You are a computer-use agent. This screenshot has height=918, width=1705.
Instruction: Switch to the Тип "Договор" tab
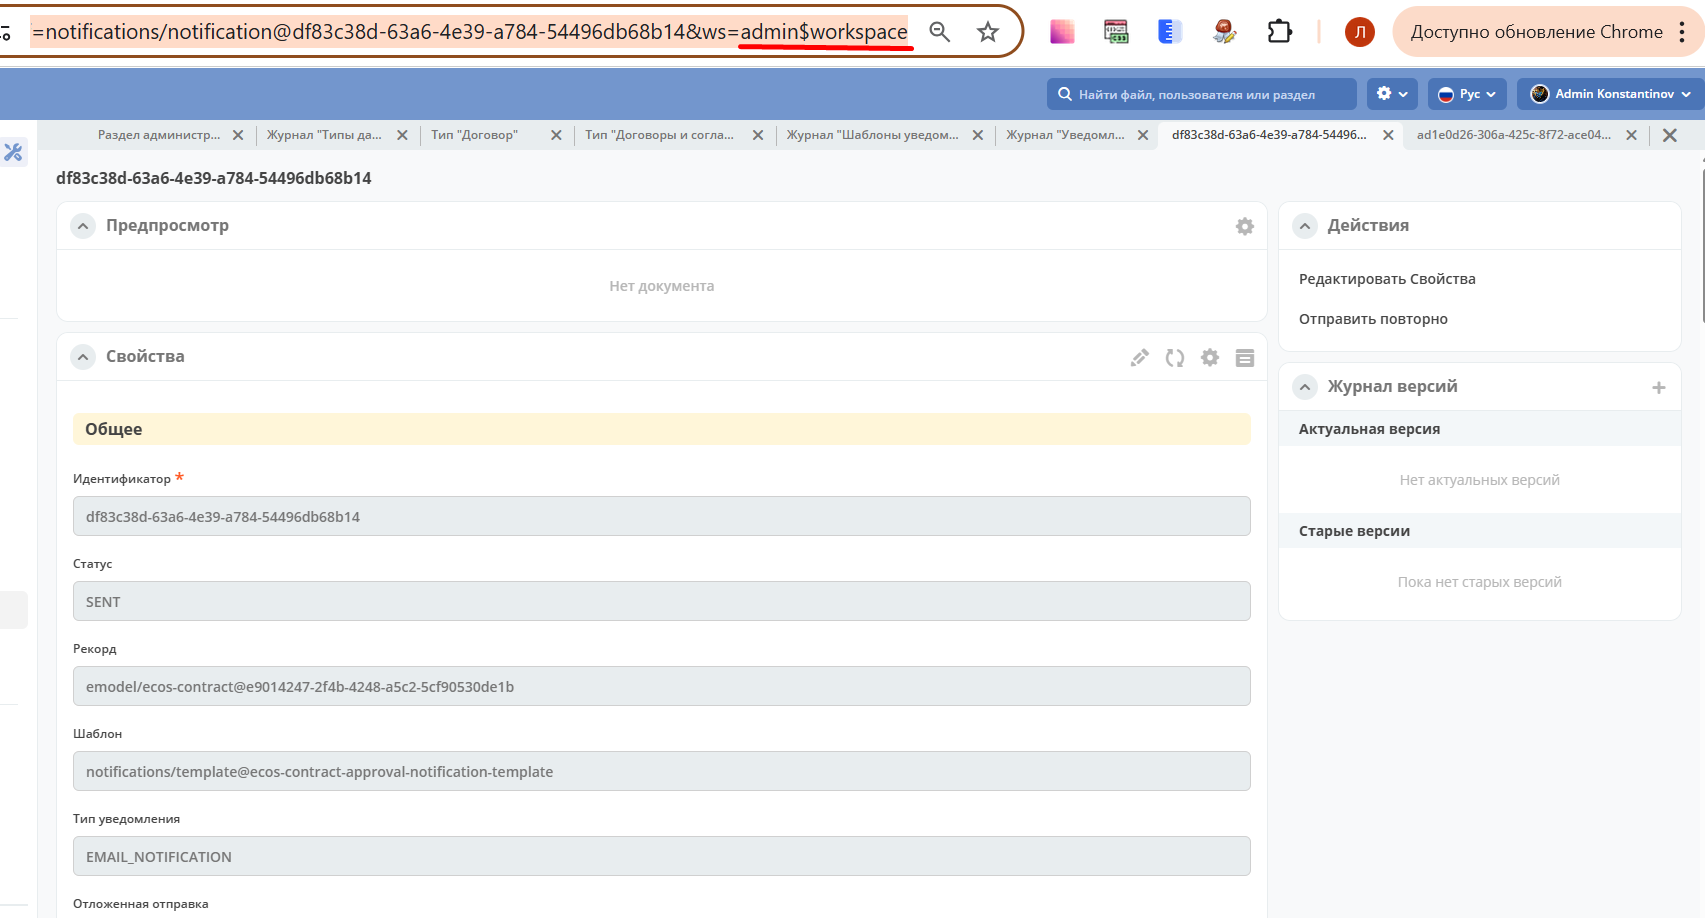[475, 135]
